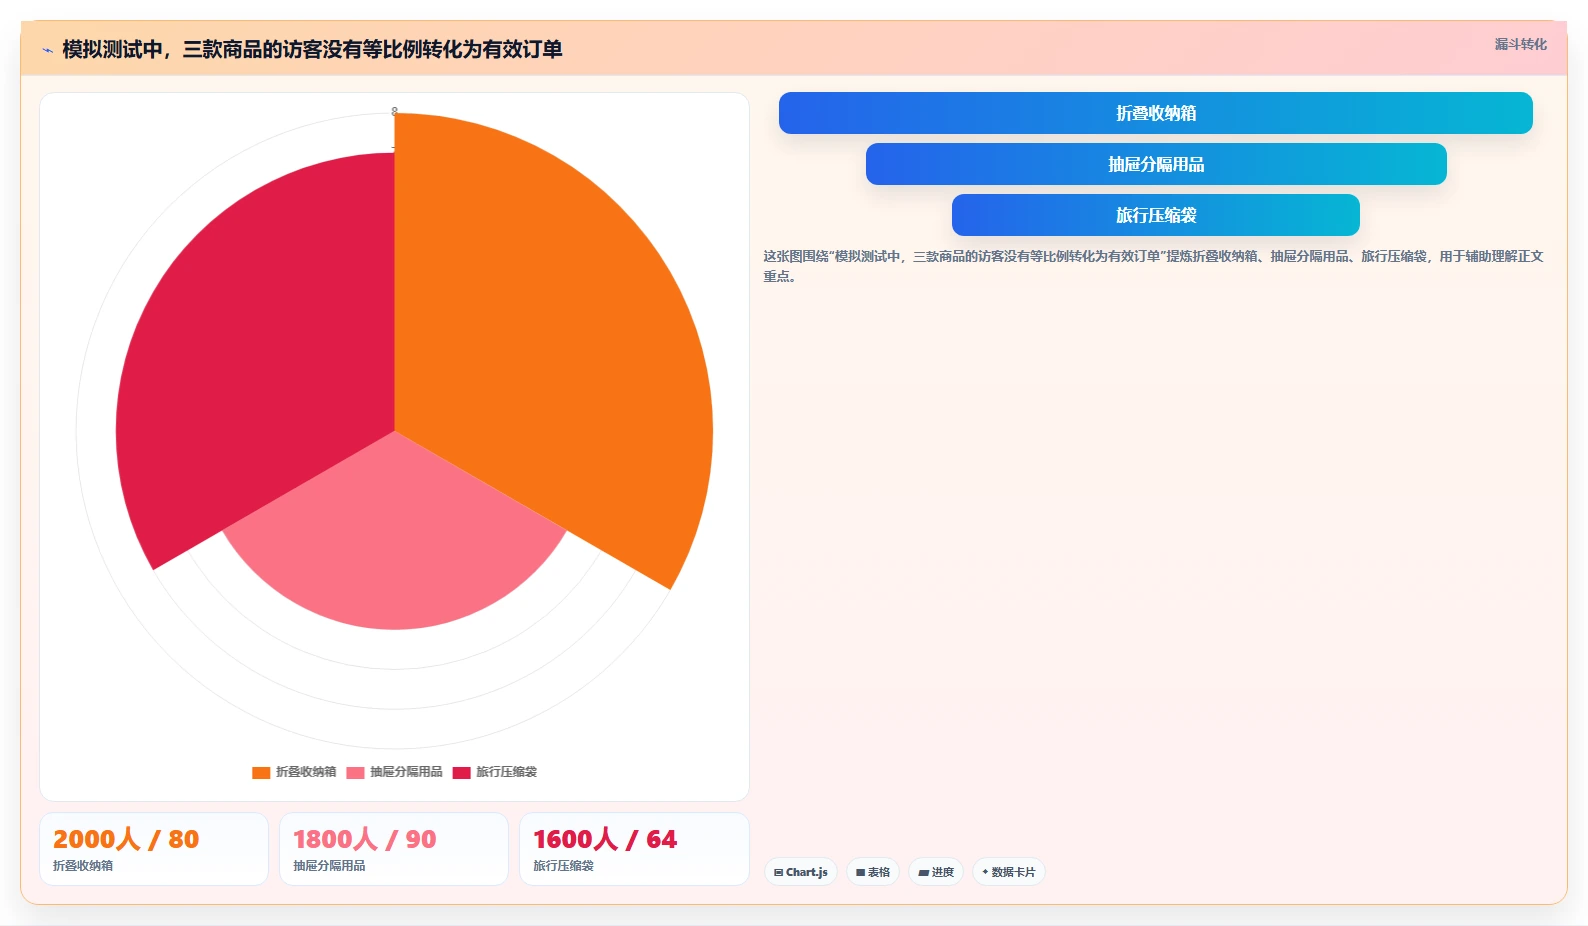Click the 折叠收纳箱 funnel bar
The image size is (1588, 926).
(x=1155, y=113)
